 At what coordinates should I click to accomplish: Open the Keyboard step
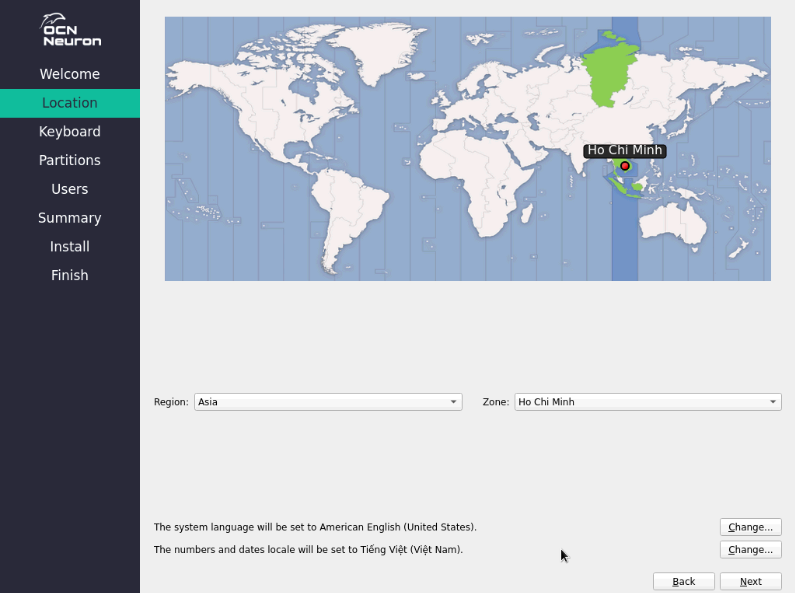(69, 132)
